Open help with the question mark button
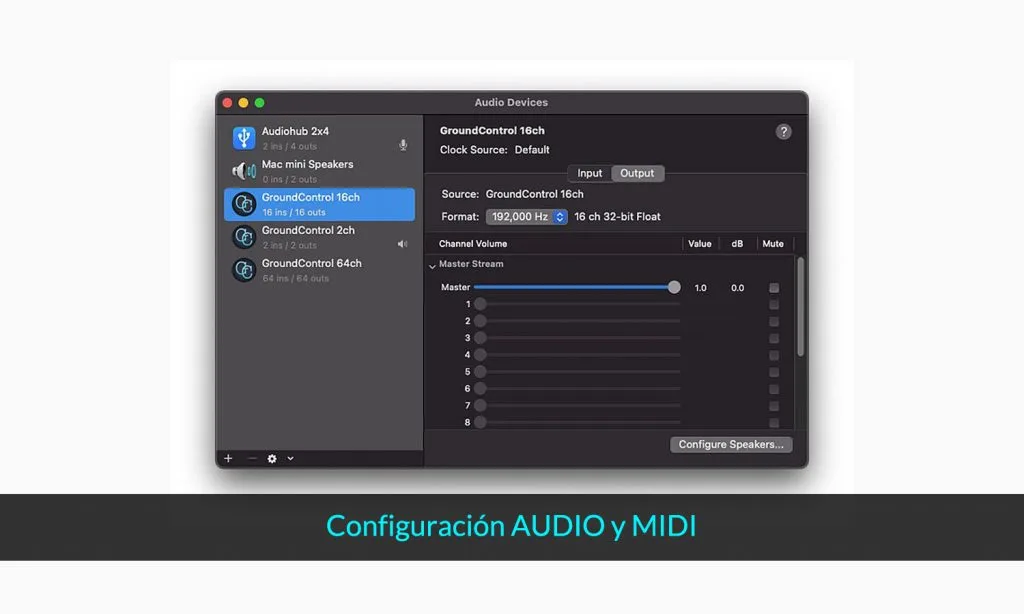This screenshot has width=1024, height=614. [783, 132]
